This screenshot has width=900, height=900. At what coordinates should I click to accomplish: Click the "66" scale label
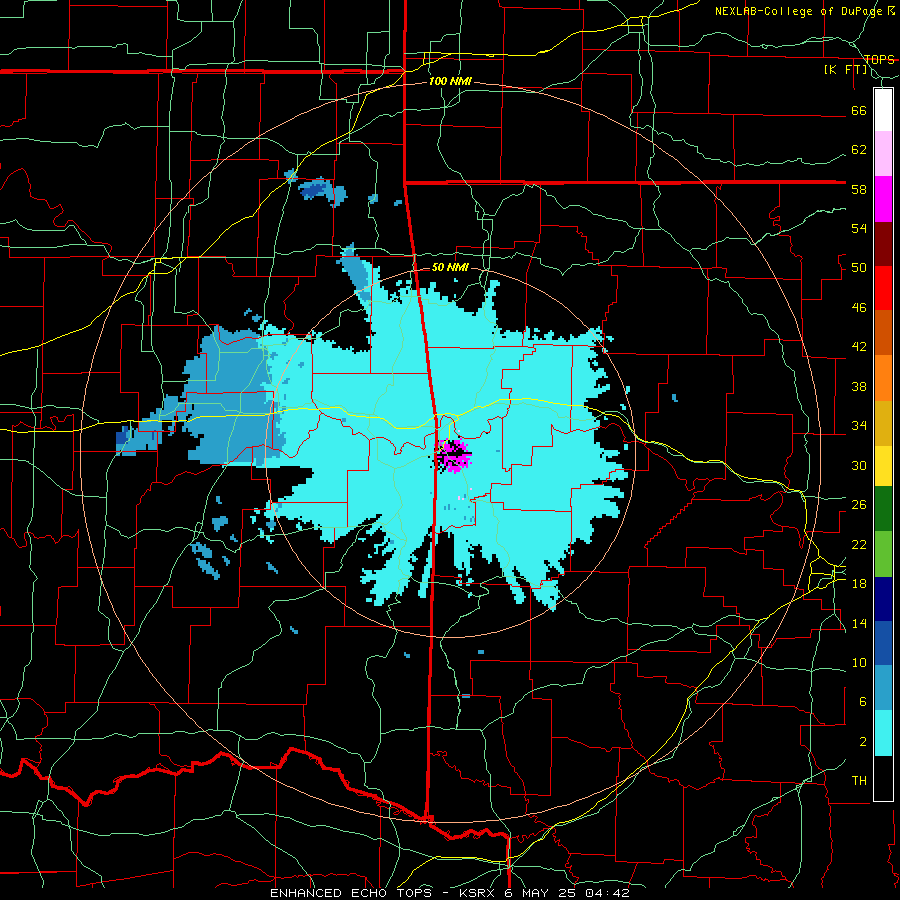pos(859,110)
